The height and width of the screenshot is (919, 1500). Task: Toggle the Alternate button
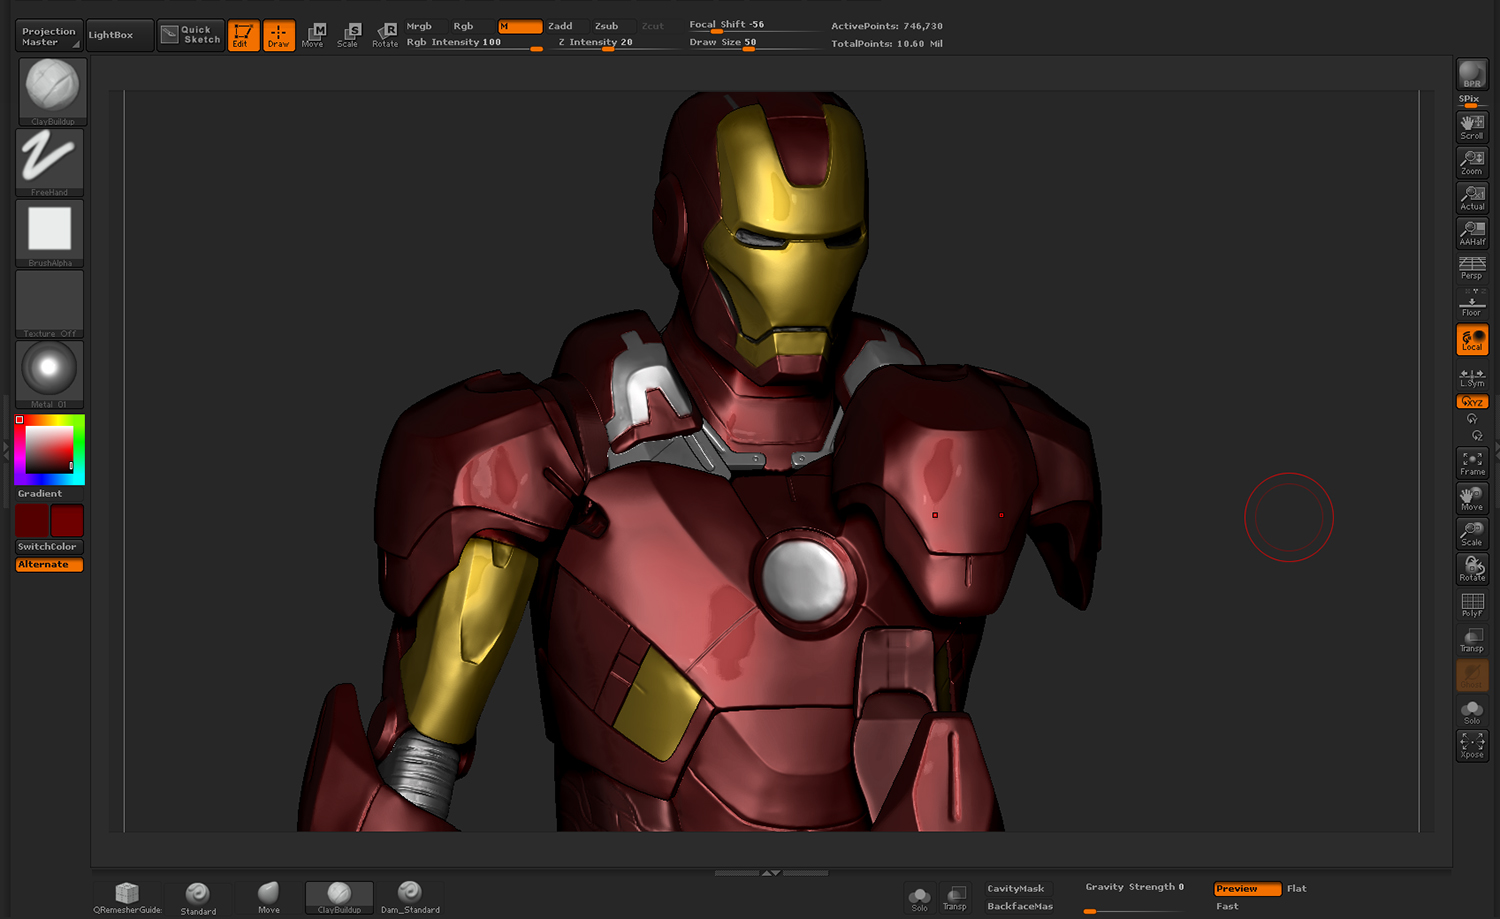pos(49,565)
